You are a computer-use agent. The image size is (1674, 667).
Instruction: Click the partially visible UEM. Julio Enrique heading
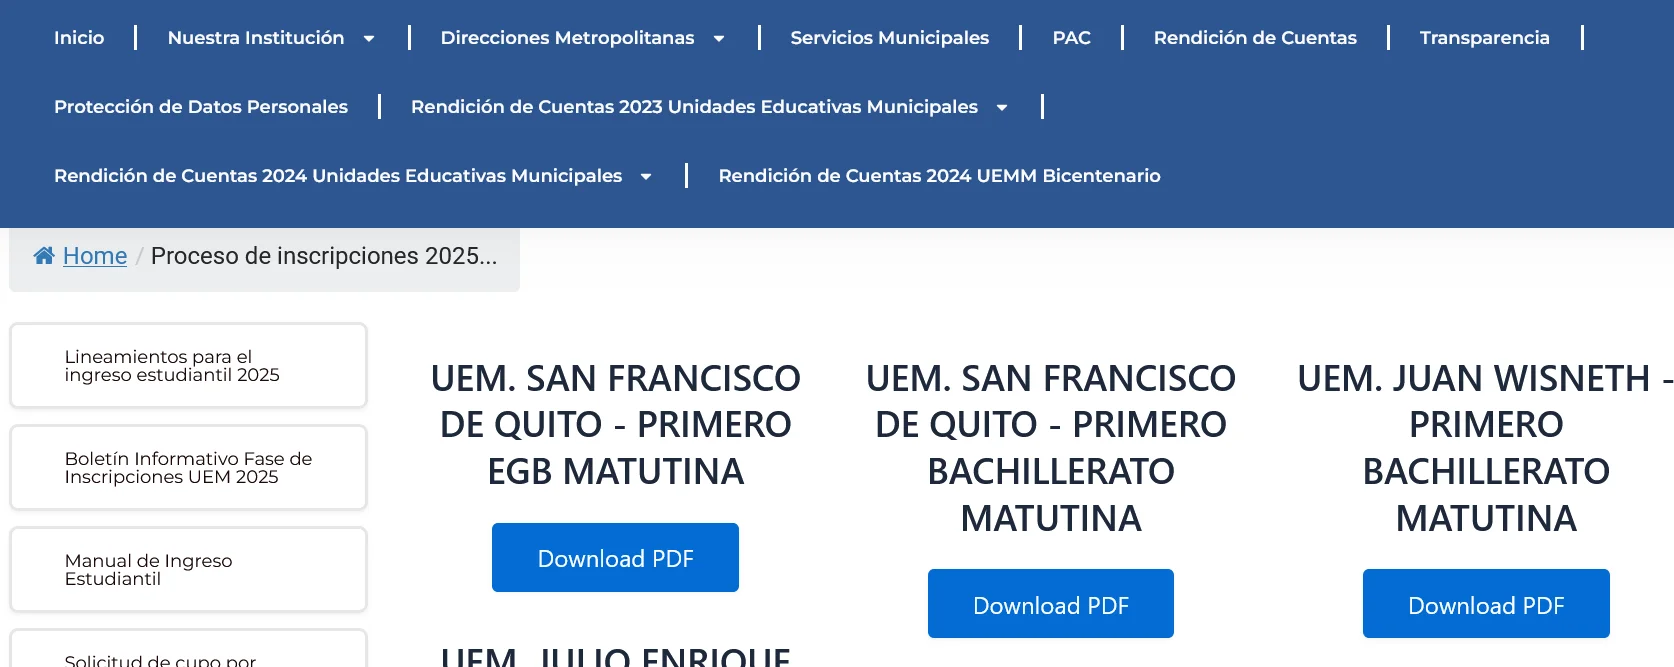pos(615,656)
